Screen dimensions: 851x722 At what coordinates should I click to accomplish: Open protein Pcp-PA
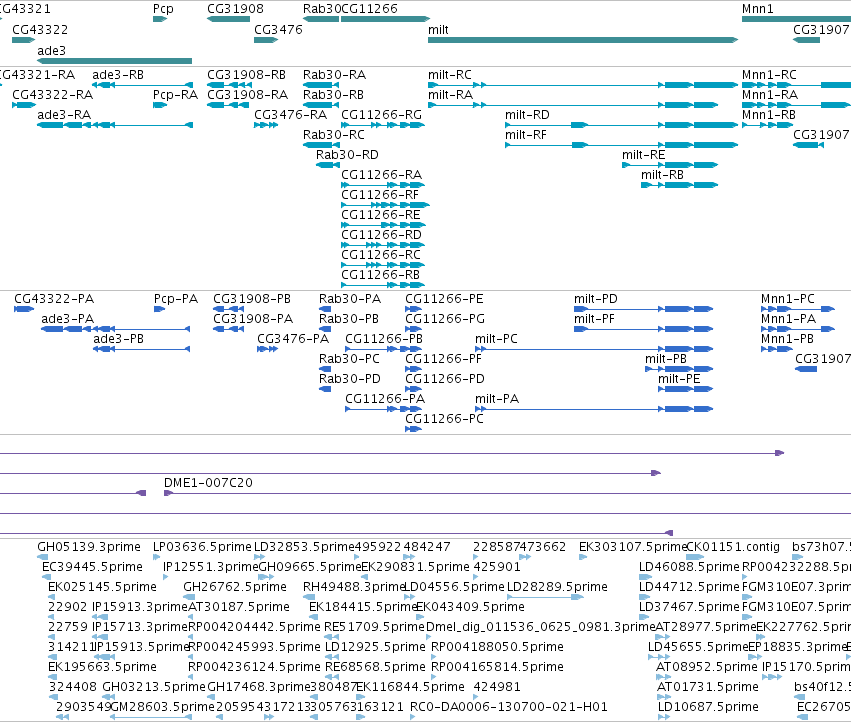pos(176,299)
